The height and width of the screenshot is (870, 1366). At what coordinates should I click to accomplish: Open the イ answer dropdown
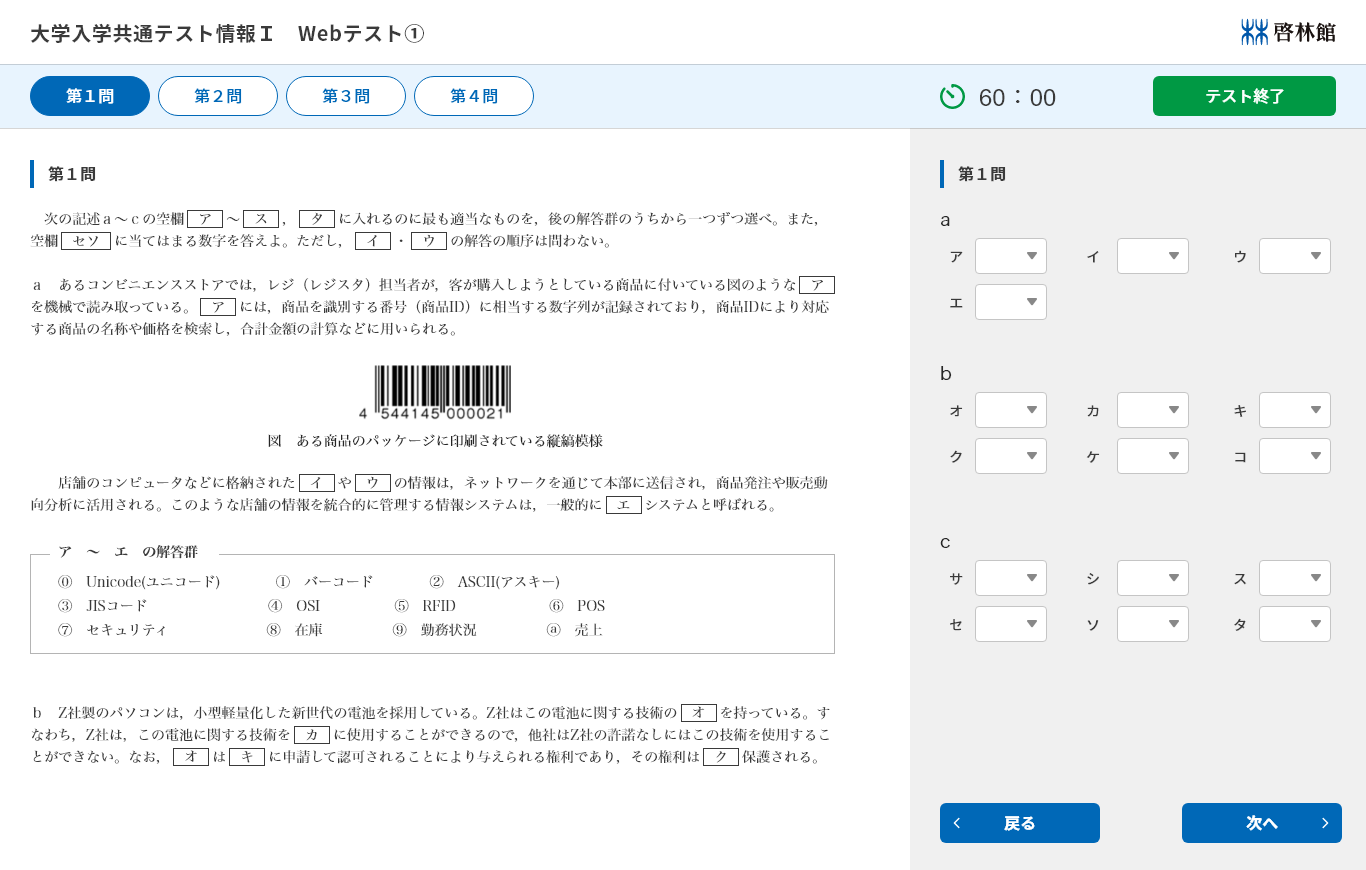pos(1152,256)
